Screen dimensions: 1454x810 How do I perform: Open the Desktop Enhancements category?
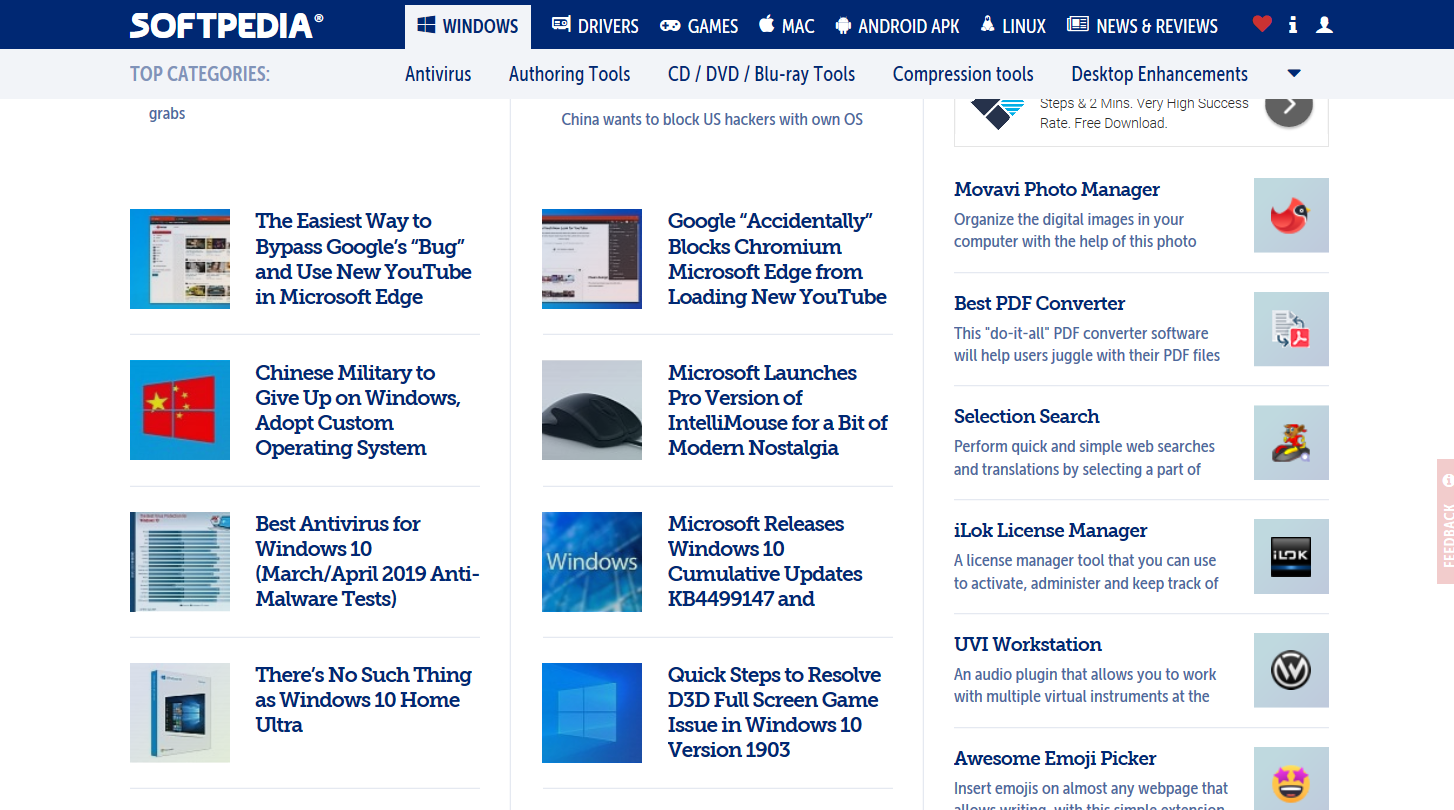pyautogui.click(x=1160, y=74)
